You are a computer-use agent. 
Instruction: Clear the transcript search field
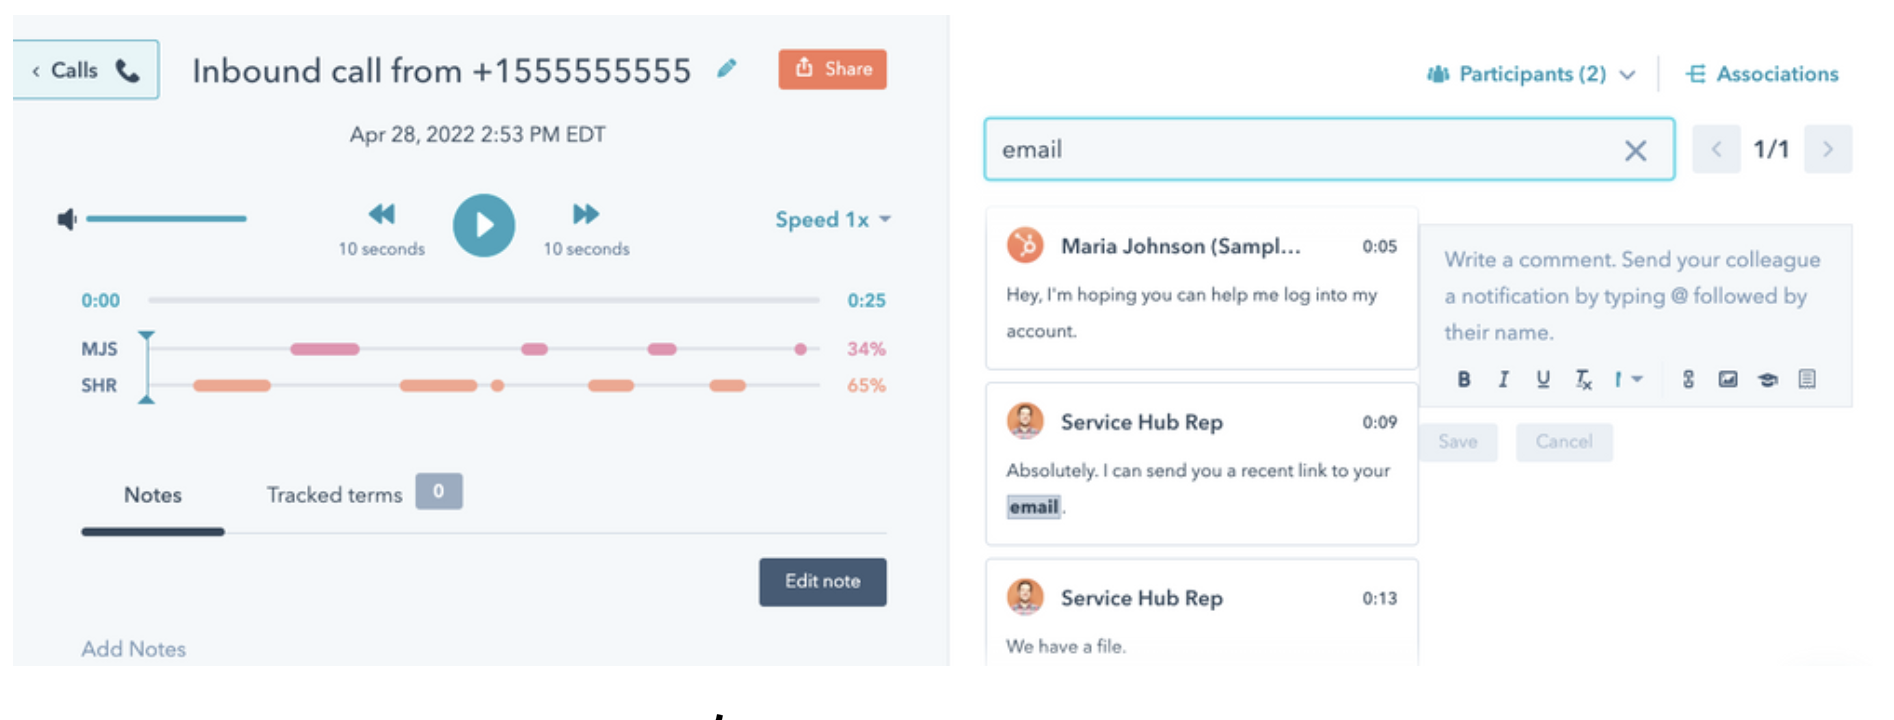[x=1635, y=150]
